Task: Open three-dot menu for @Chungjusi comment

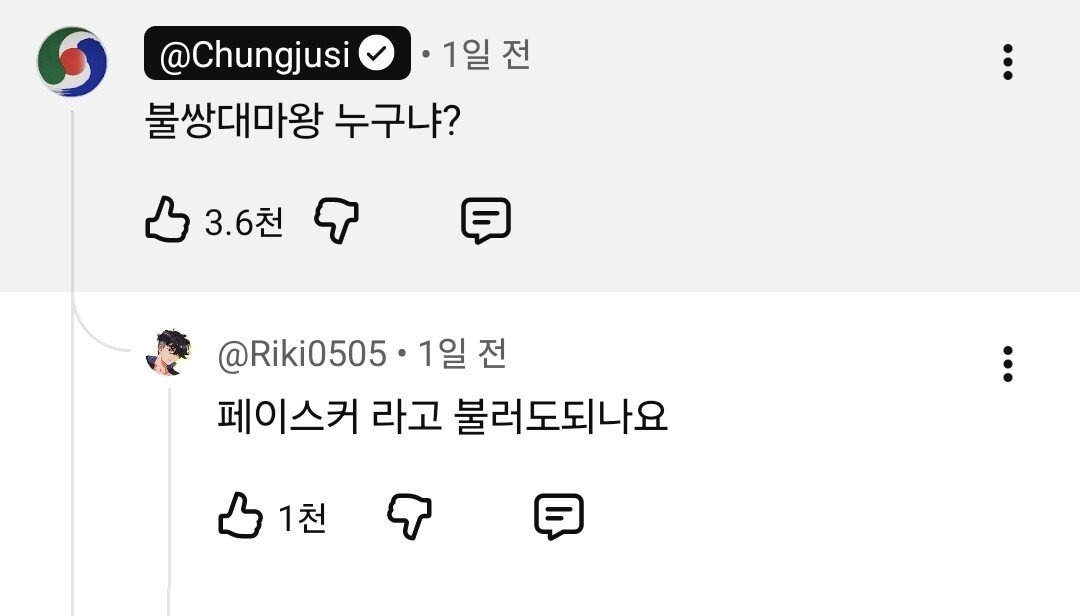Action: (1007, 62)
